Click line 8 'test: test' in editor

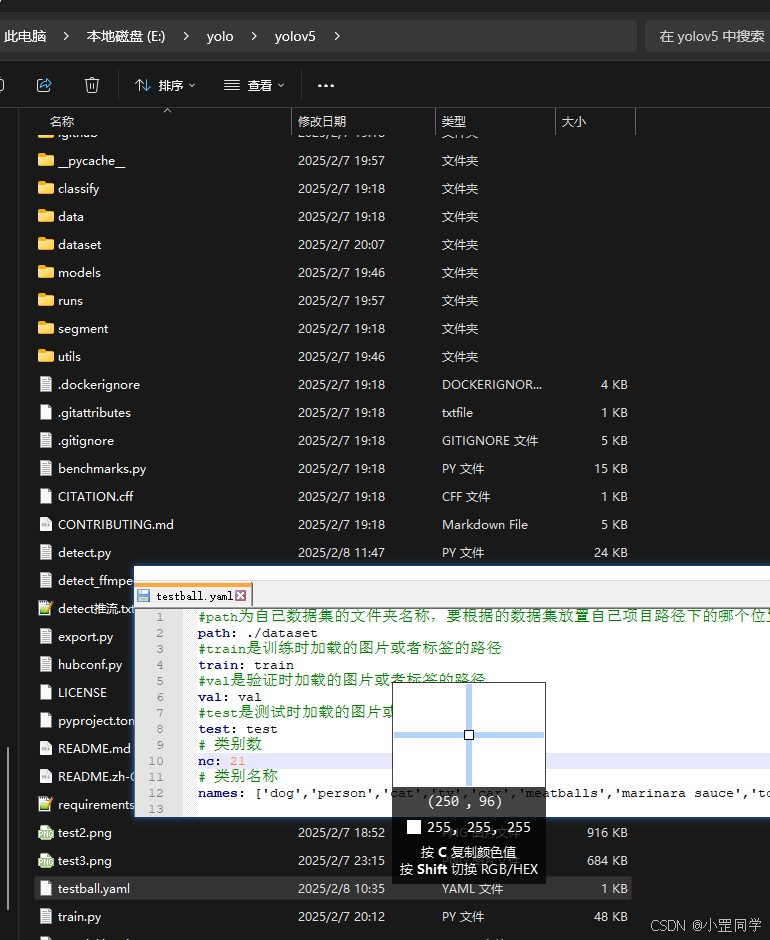pyautogui.click(x=237, y=729)
